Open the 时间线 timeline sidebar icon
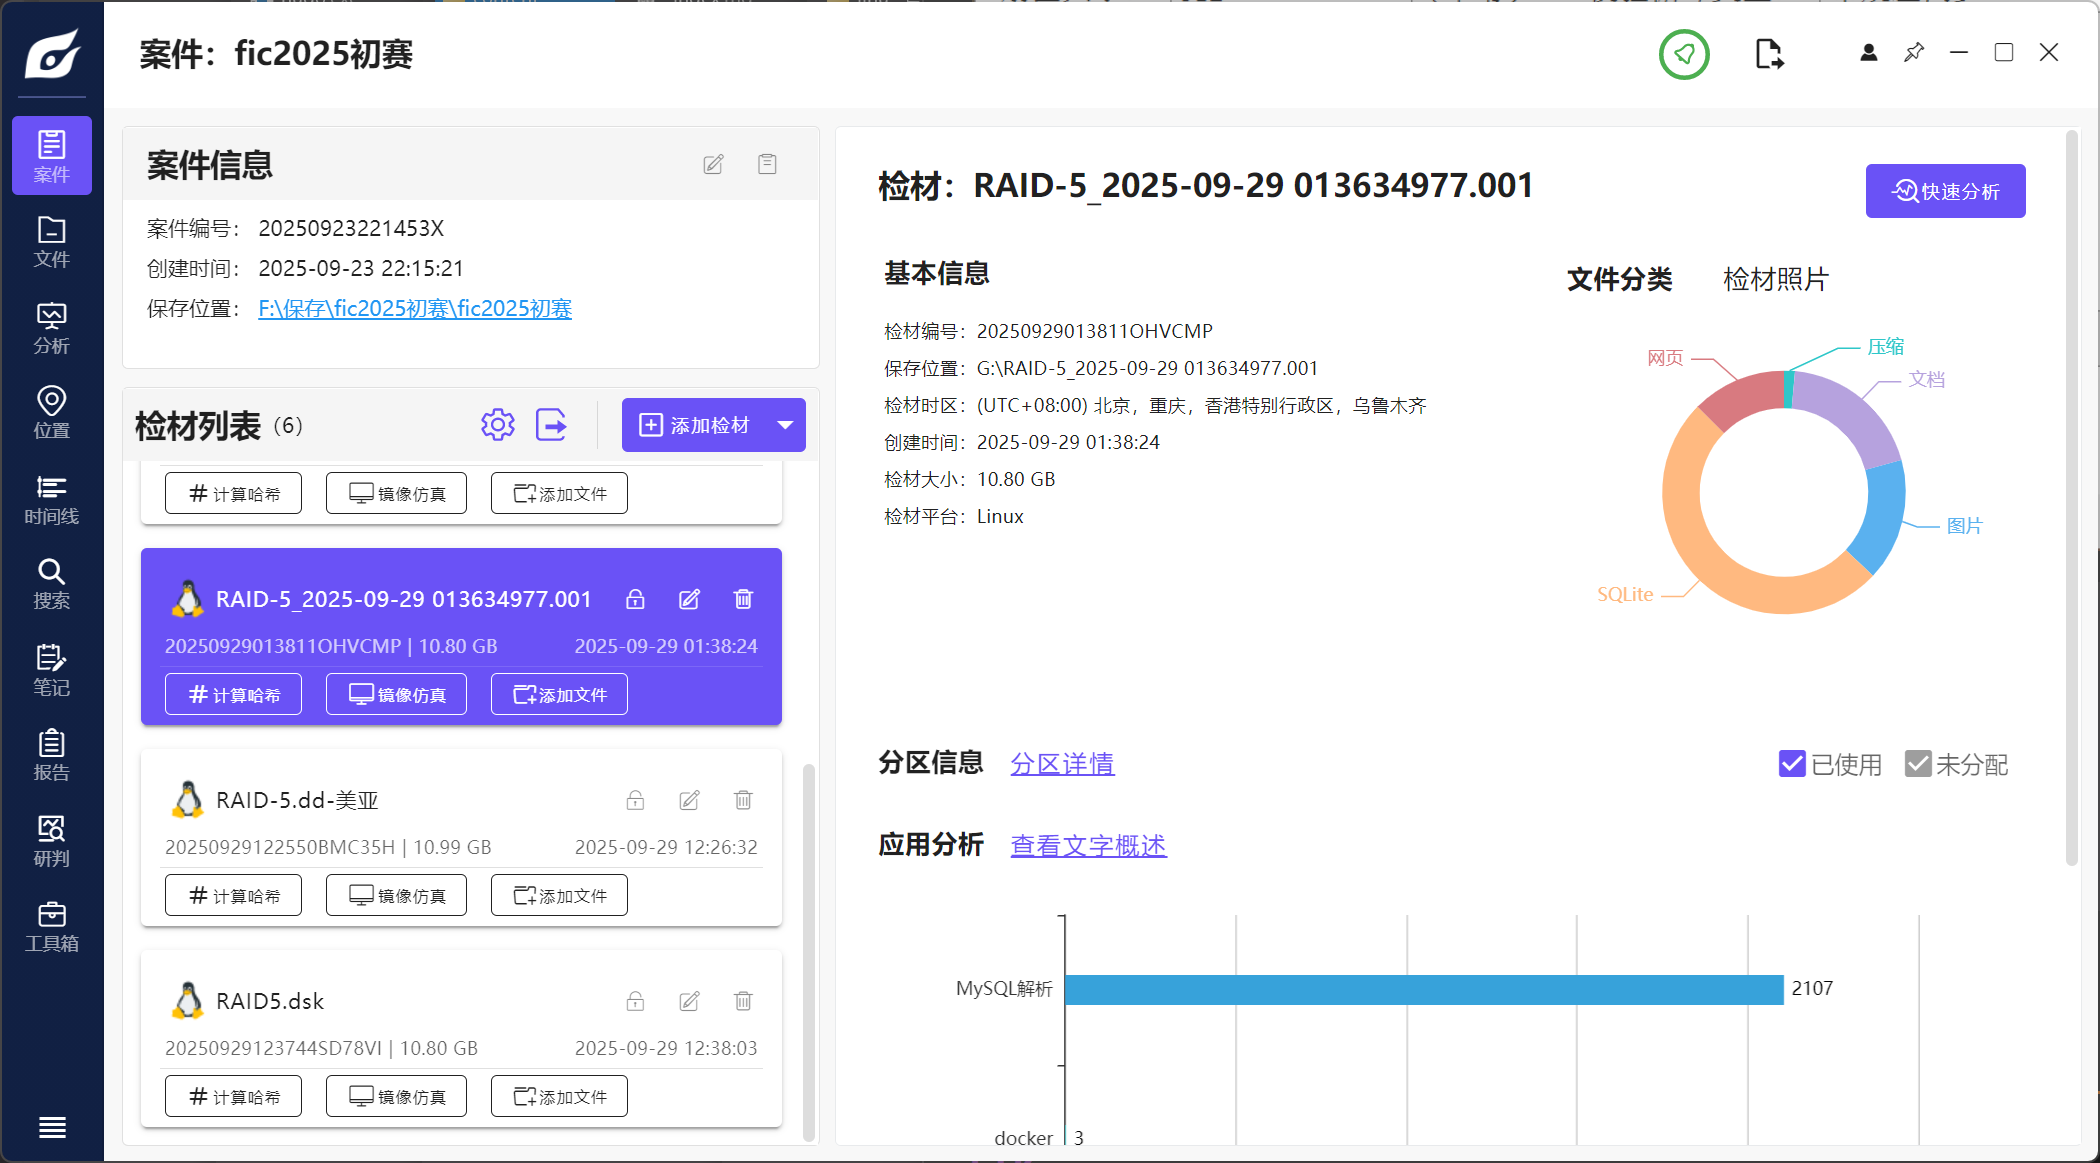Image resolution: width=2100 pixels, height=1163 pixels. [x=51, y=499]
